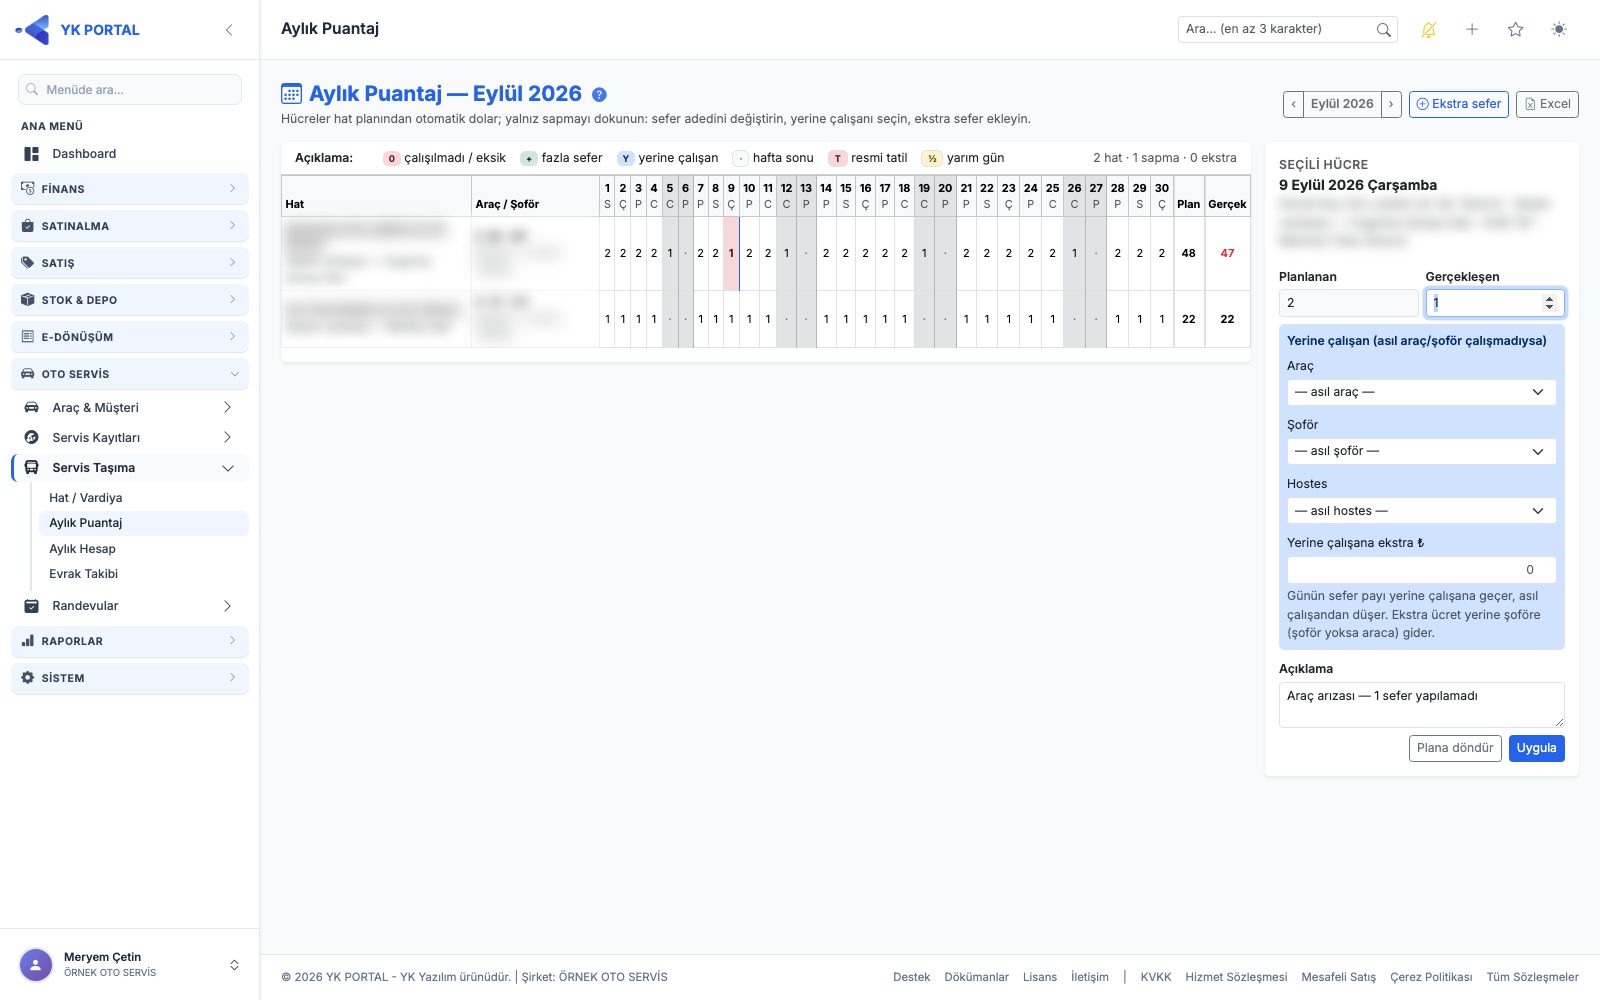The image size is (1600, 1000).
Task: Click the Yerine çalışana ekstra ₺ field
Action: [1421, 570]
